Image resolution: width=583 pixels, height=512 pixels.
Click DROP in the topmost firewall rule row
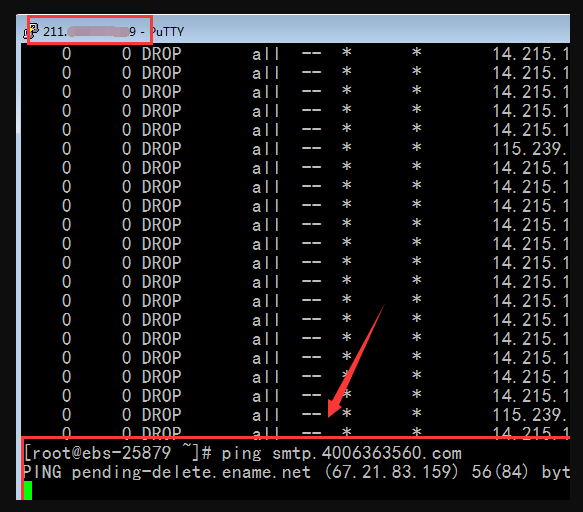pos(161,54)
